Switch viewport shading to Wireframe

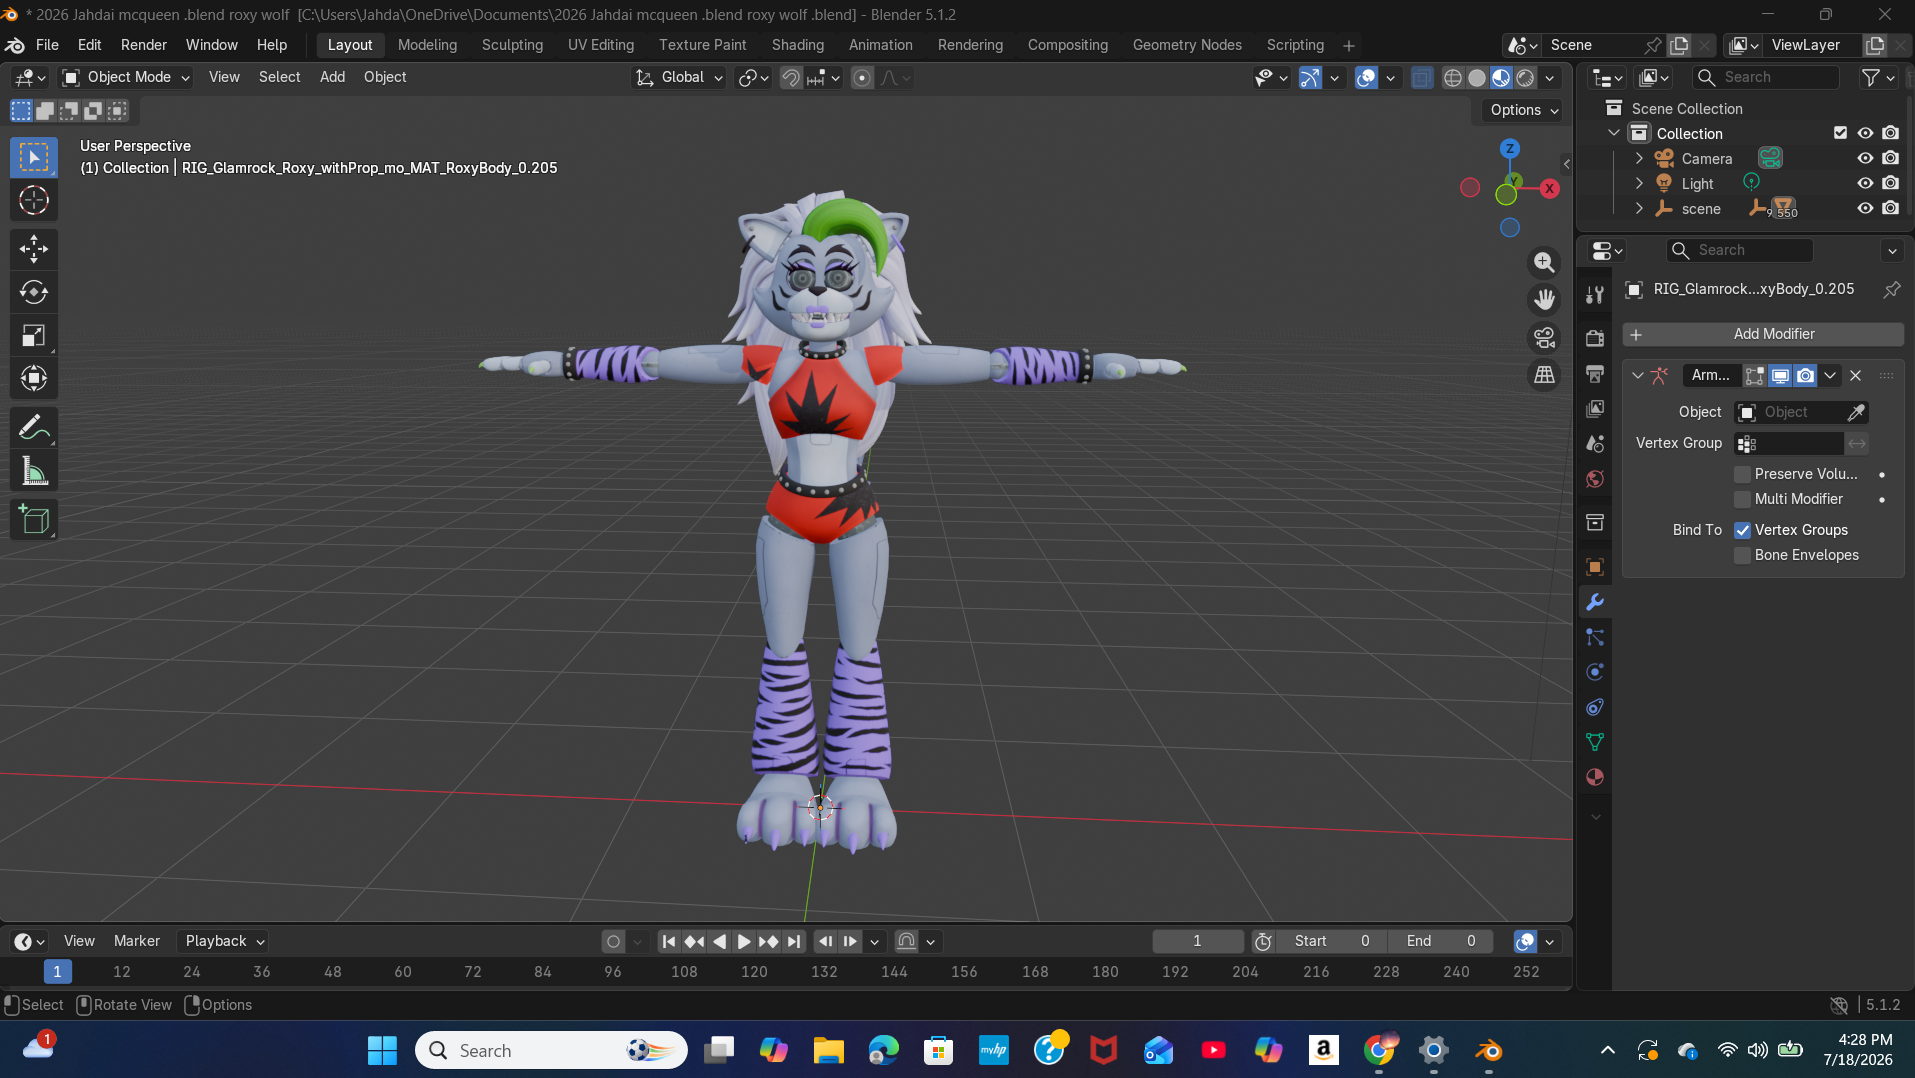[x=1453, y=78]
